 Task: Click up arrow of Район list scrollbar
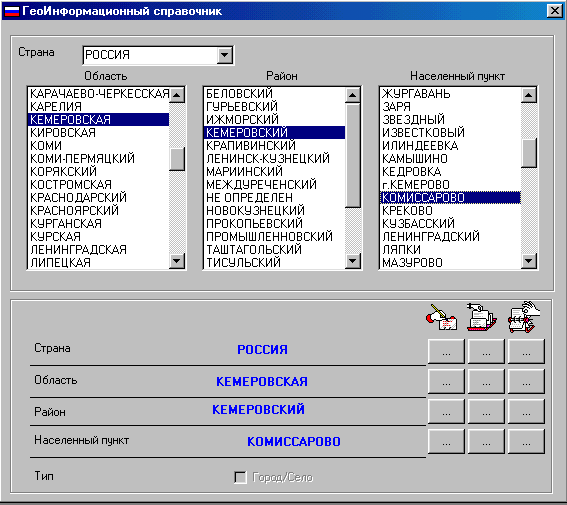tap(353, 95)
